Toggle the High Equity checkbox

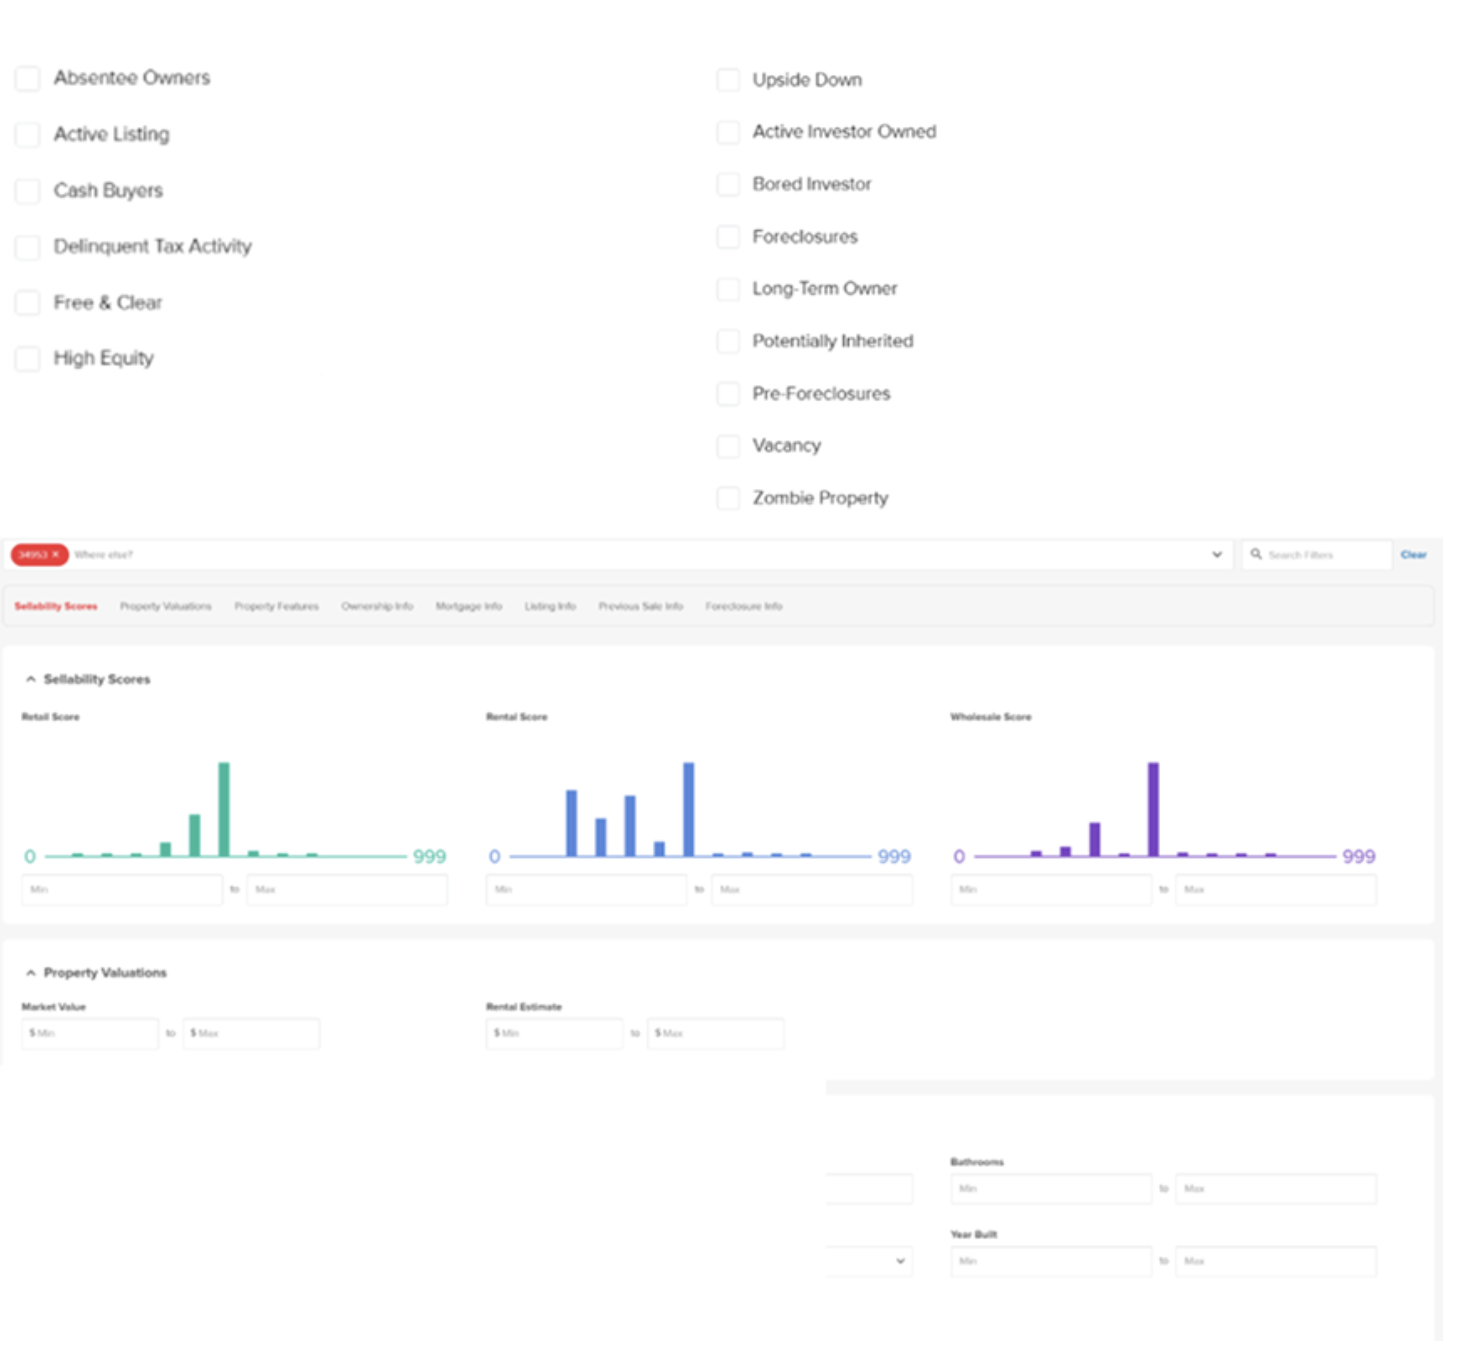27,358
